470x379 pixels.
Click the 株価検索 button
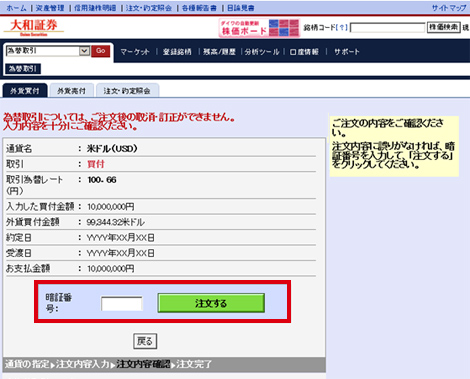click(444, 27)
